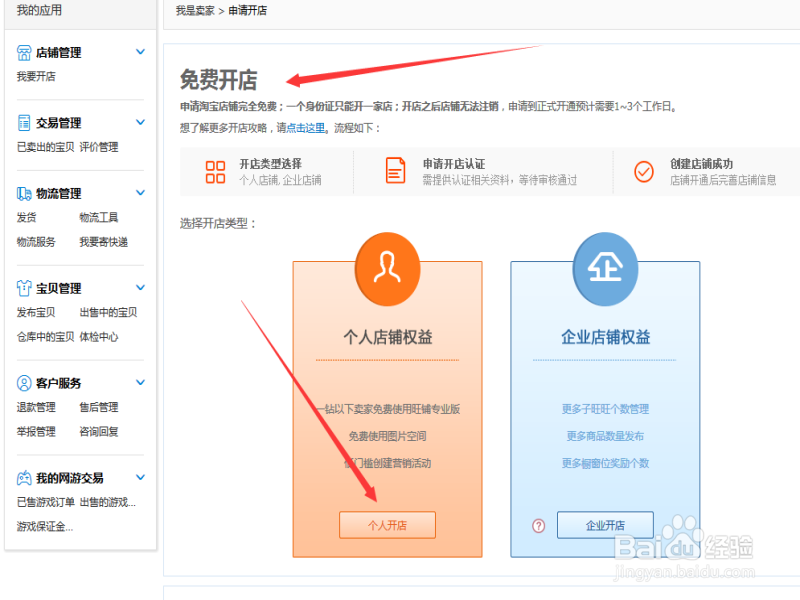
Task: Click the 宝贝管理 shirt icon
Action: tap(24, 288)
